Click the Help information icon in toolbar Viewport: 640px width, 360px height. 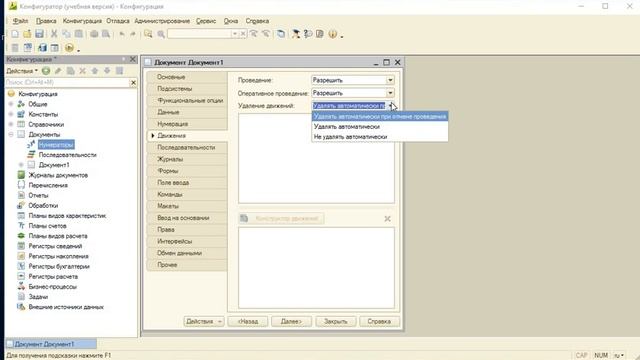pyautogui.click(x=333, y=34)
